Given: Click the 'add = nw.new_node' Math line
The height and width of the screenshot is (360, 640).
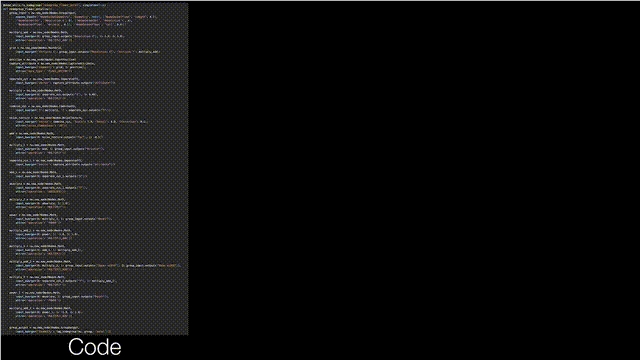Looking at the screenshot, I should (x=31, y=133).
